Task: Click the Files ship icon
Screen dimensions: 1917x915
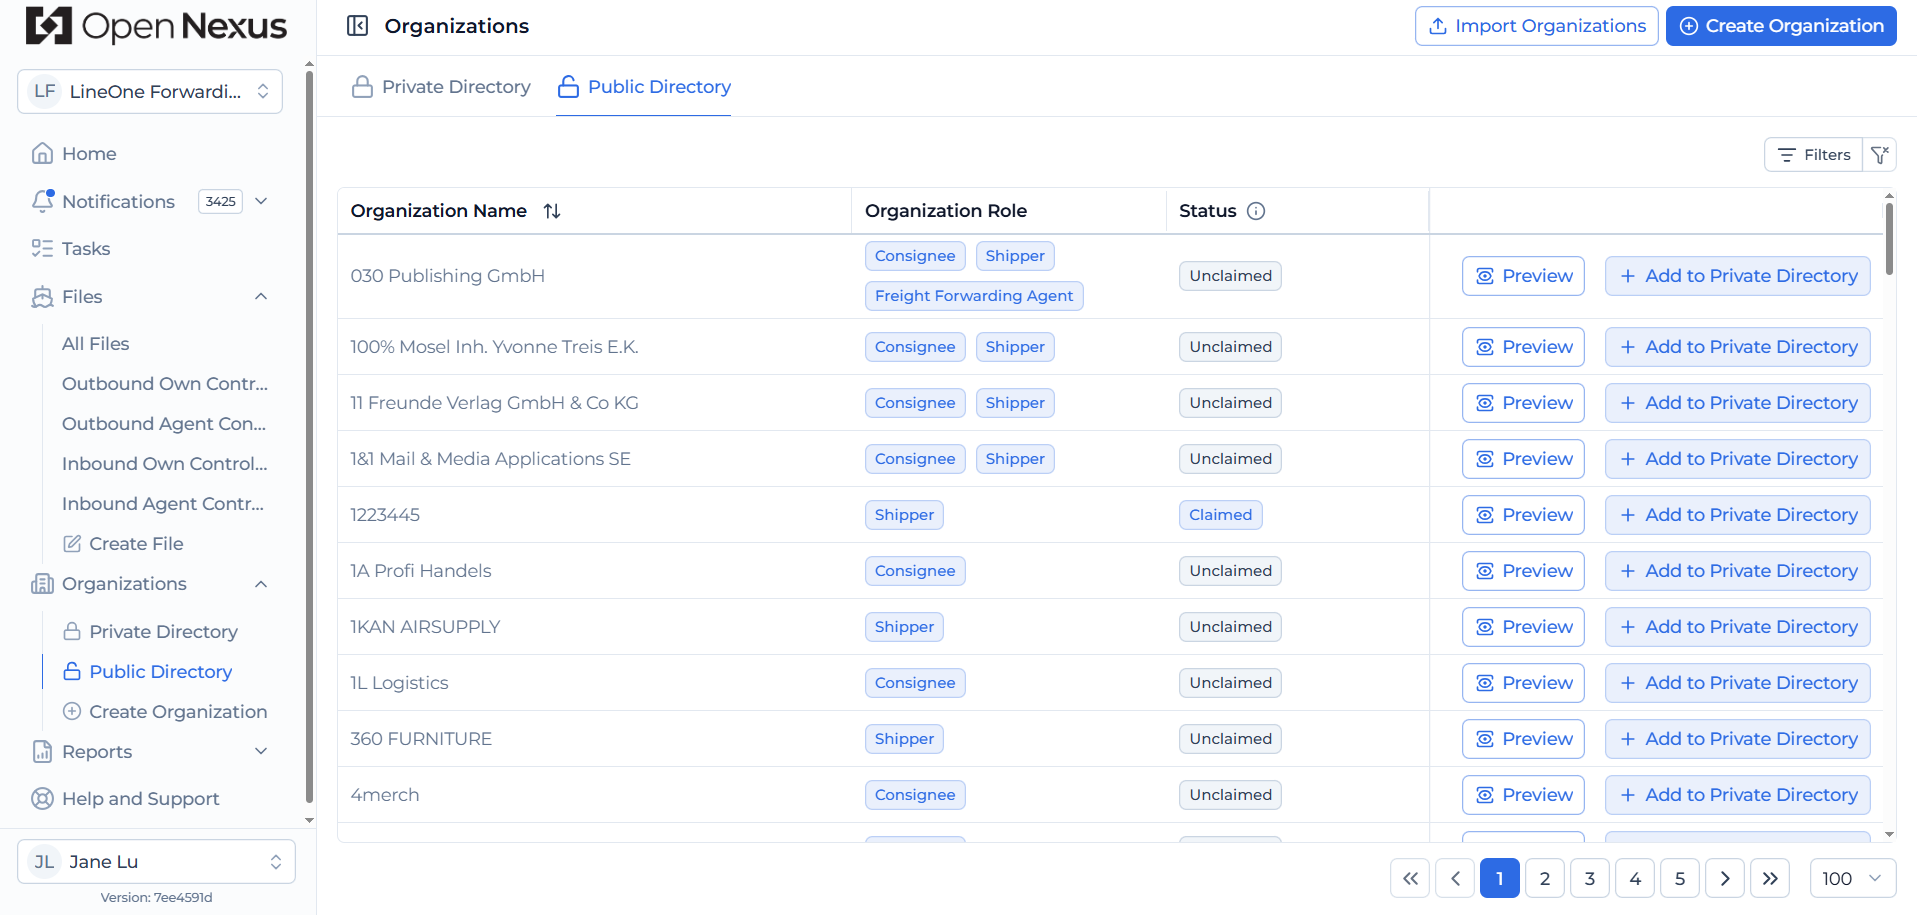Action: [42, 297]
